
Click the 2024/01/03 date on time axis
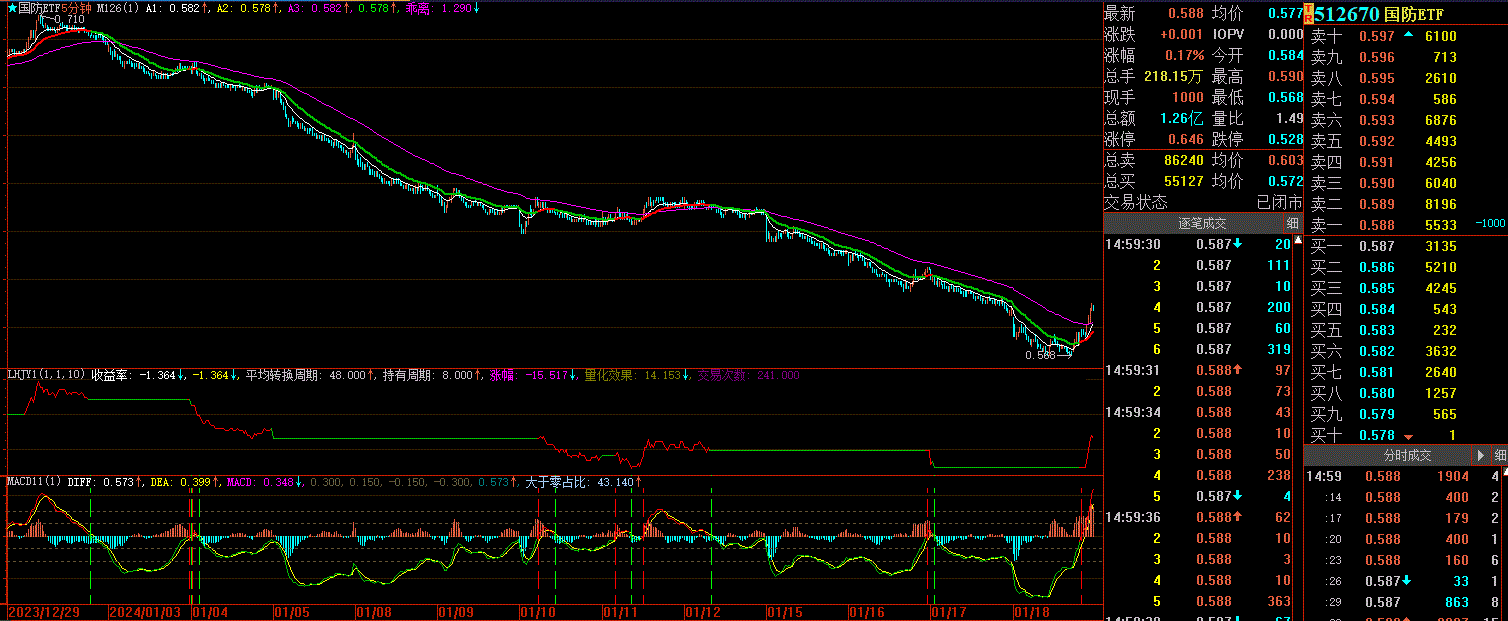[146, 612]
